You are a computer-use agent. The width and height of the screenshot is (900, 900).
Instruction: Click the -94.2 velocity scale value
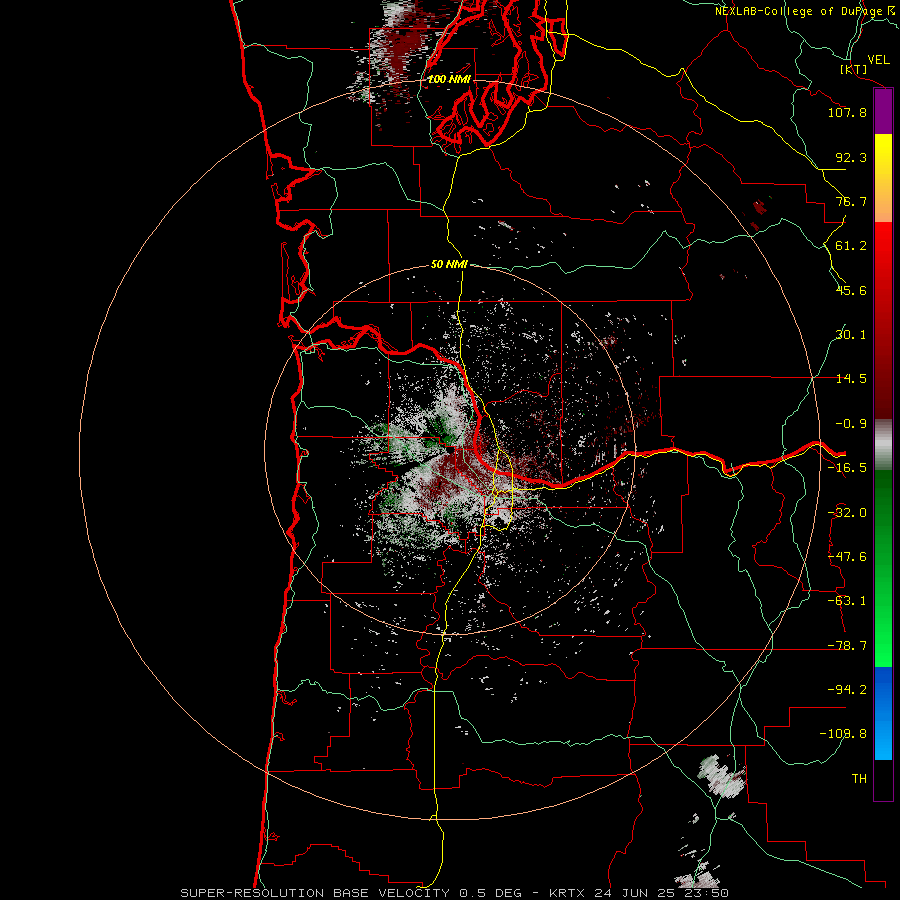[x=847, y=690]
